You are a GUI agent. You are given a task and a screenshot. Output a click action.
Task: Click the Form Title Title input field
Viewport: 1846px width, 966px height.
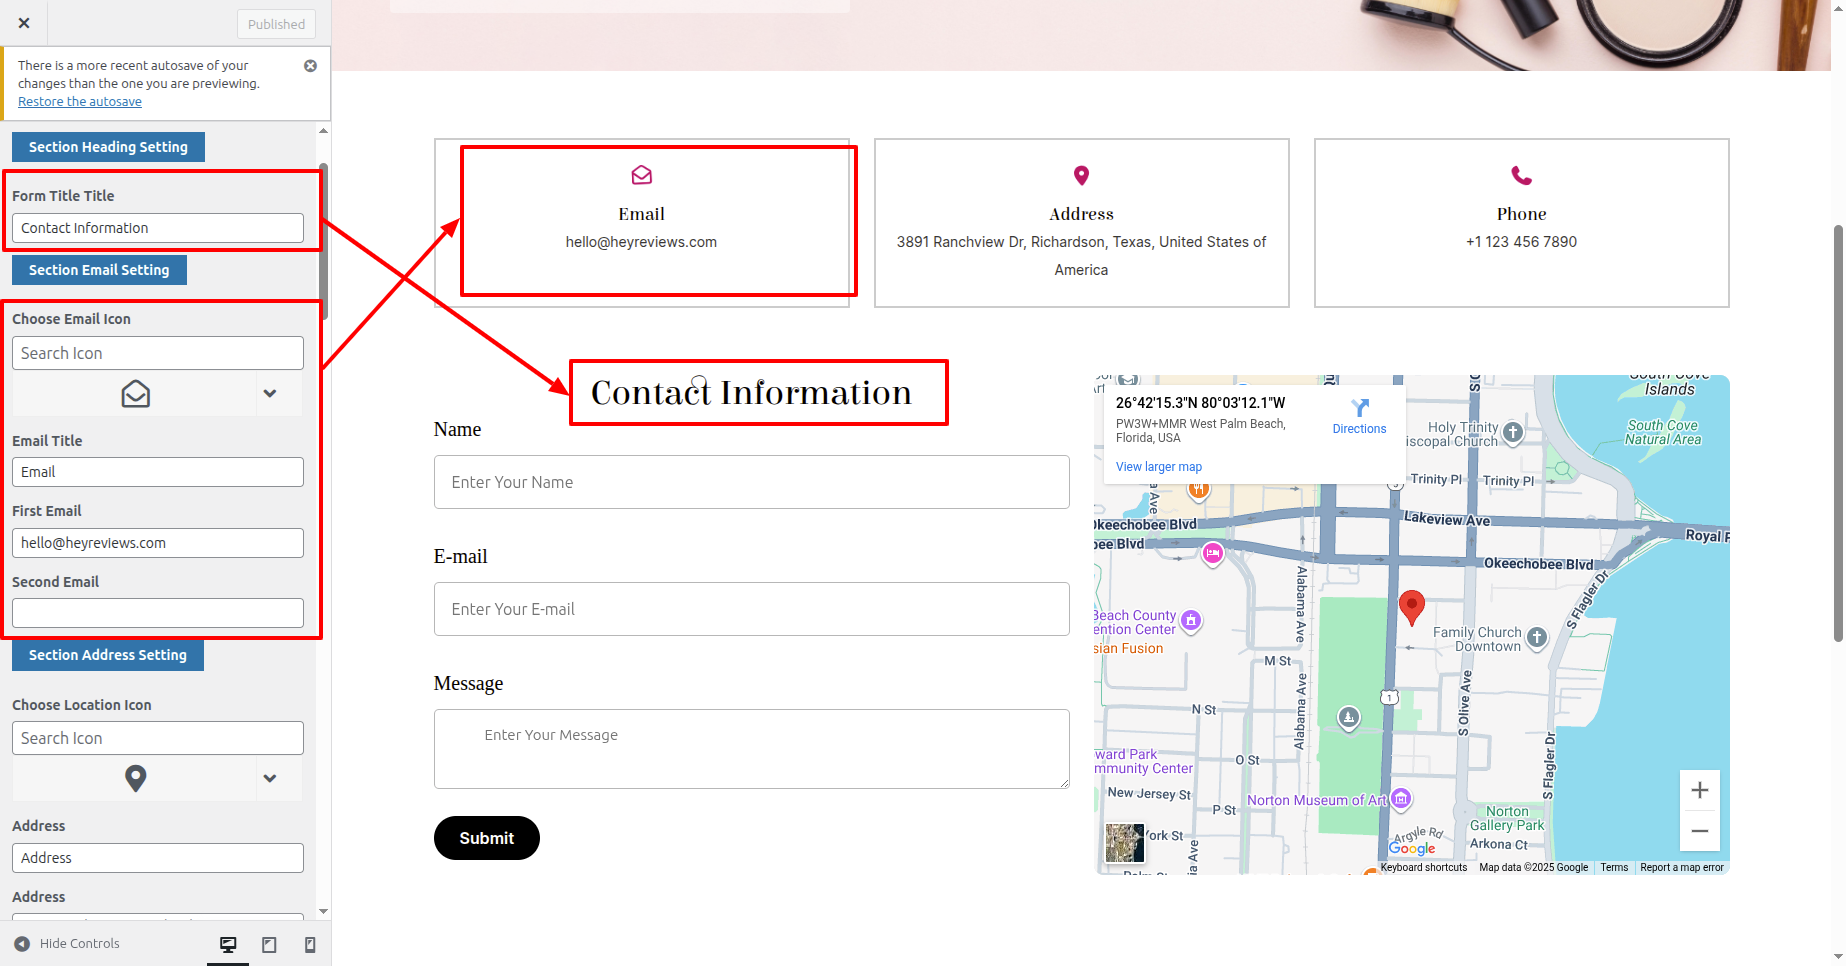click(158, 228)
